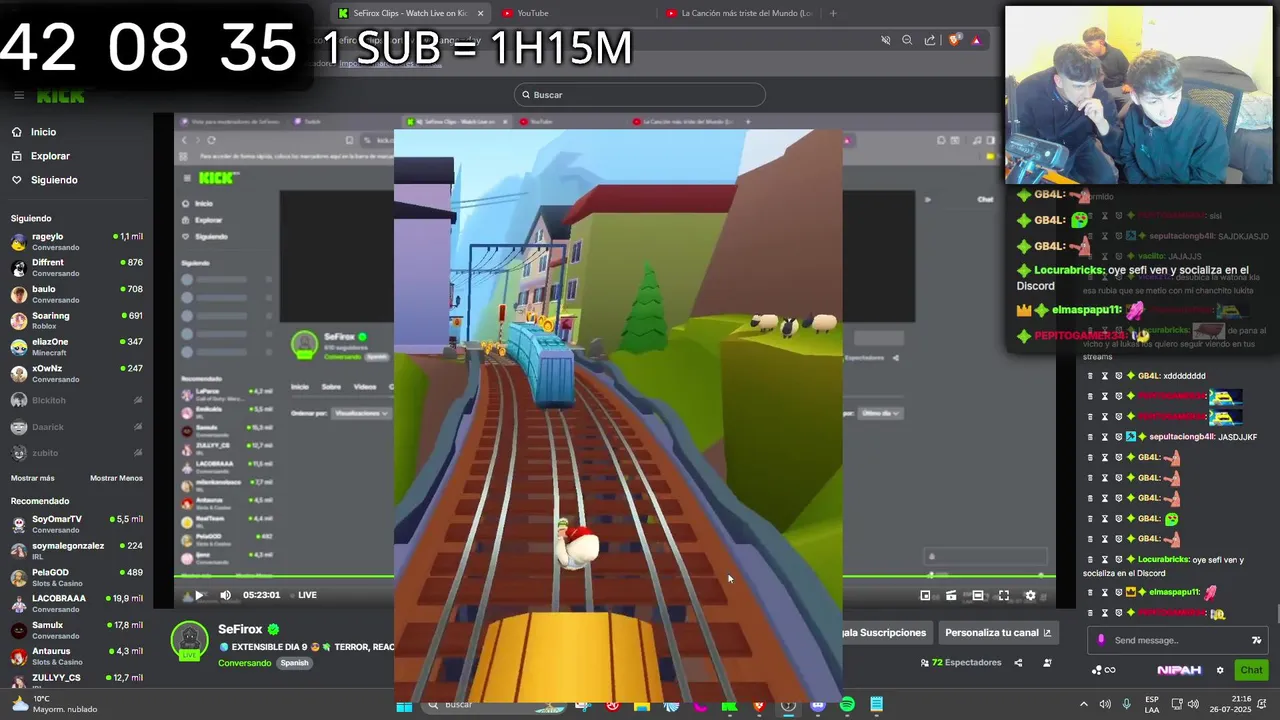Click the taskbar microphone icon

(1127, 704)
